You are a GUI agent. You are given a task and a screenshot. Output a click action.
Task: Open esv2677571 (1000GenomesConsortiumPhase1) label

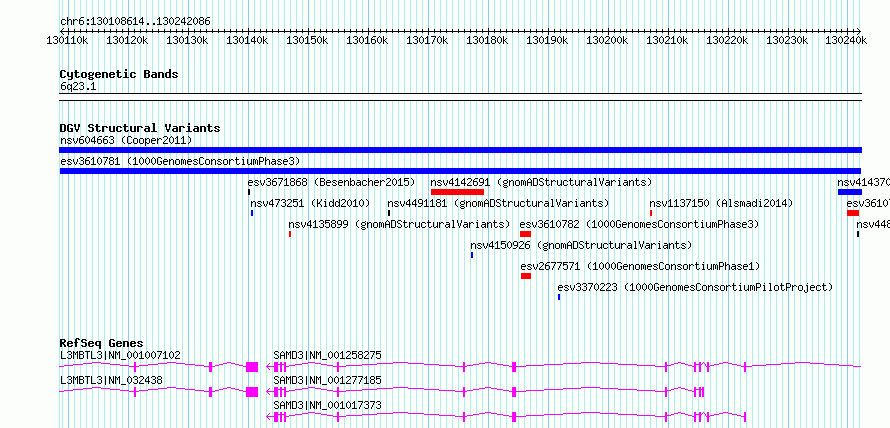[x=640, y=266]
